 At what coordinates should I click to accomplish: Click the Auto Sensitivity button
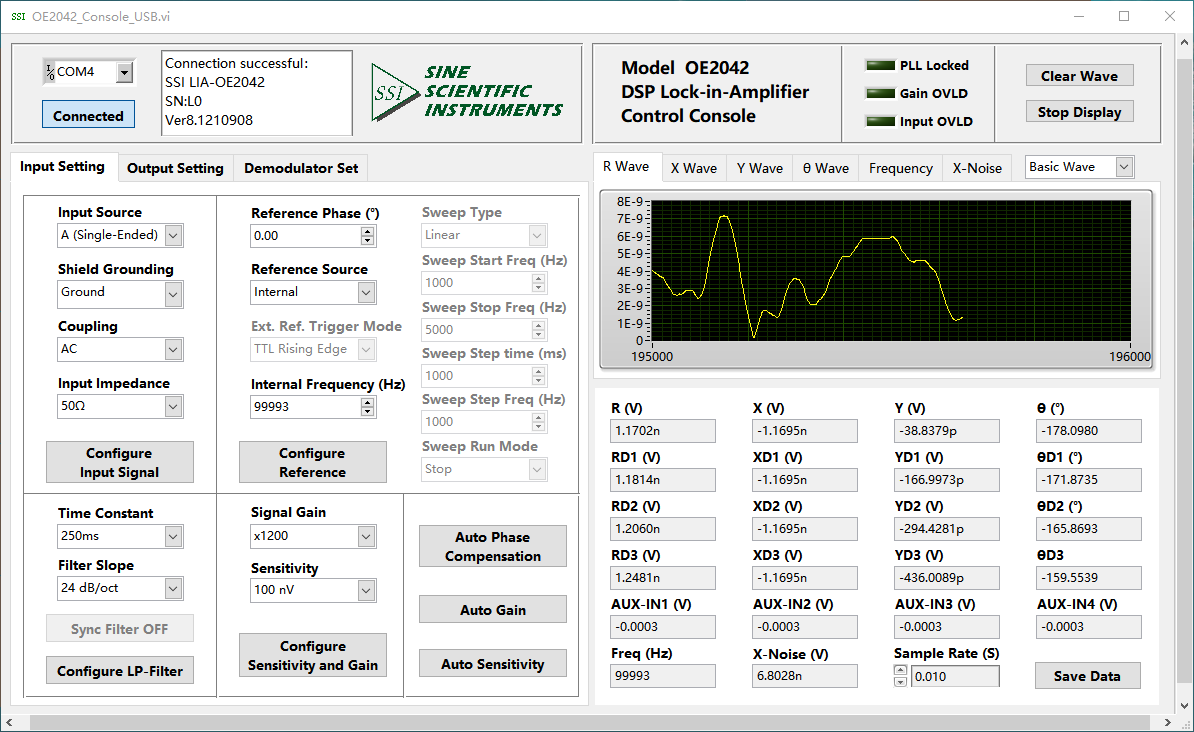(x=493, y=663)
